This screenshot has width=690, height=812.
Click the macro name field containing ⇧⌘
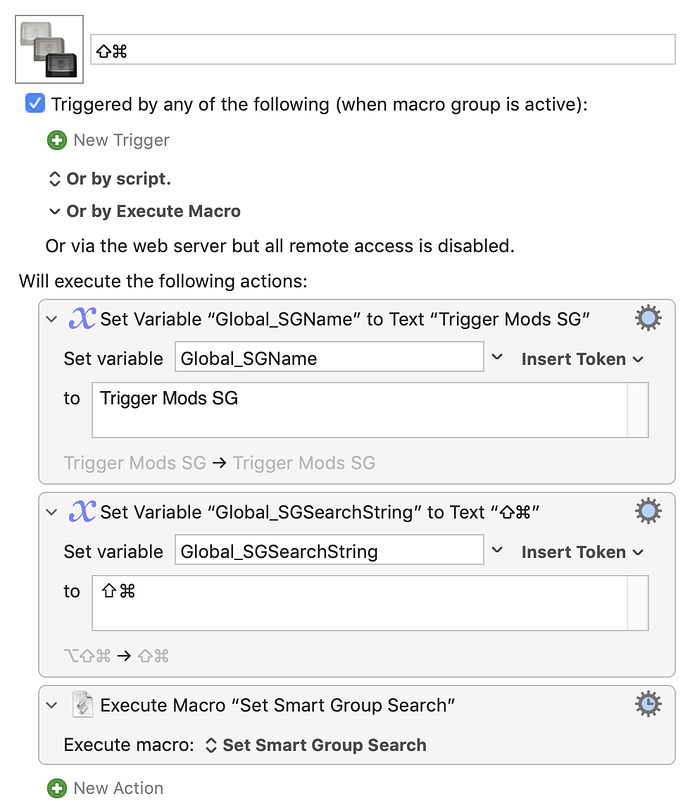pos(383,50)
